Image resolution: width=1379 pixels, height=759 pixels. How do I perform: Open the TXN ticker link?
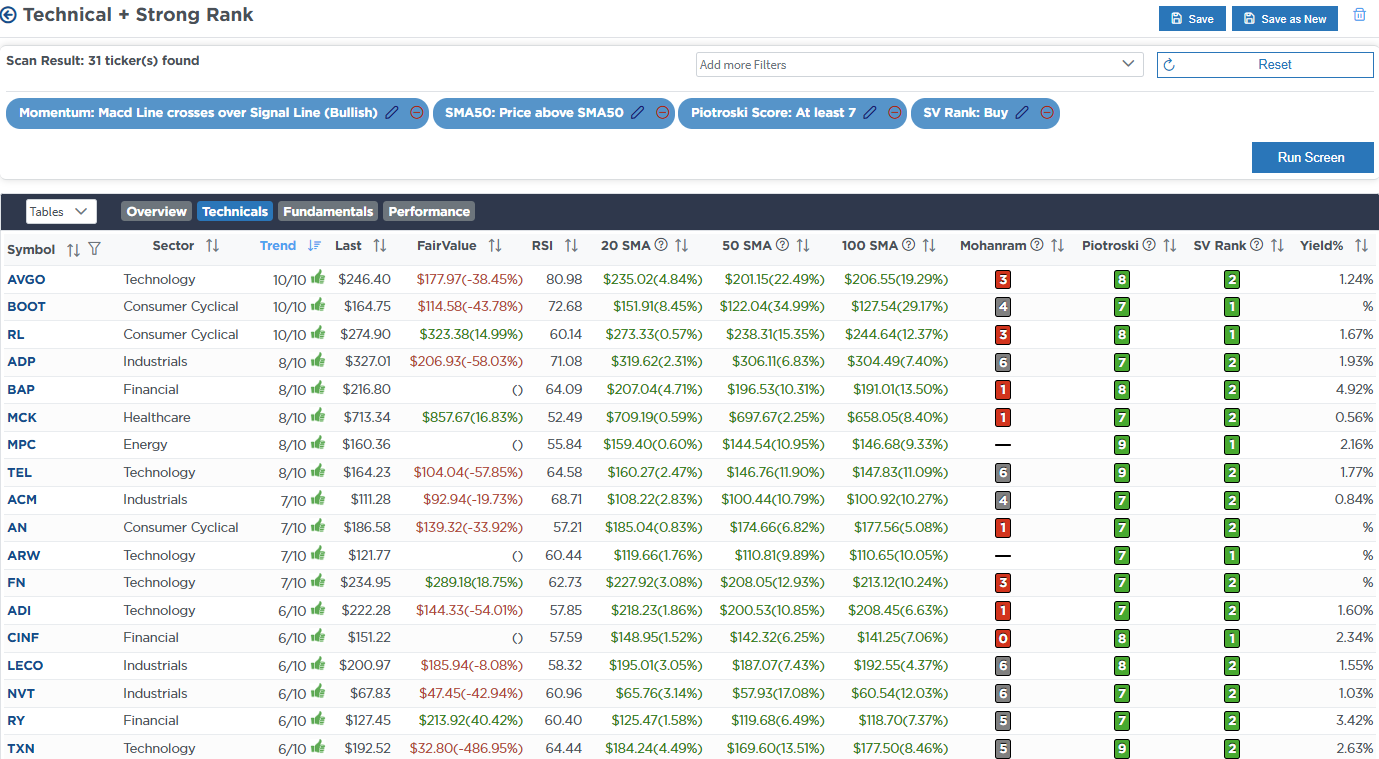click(21, 748)
